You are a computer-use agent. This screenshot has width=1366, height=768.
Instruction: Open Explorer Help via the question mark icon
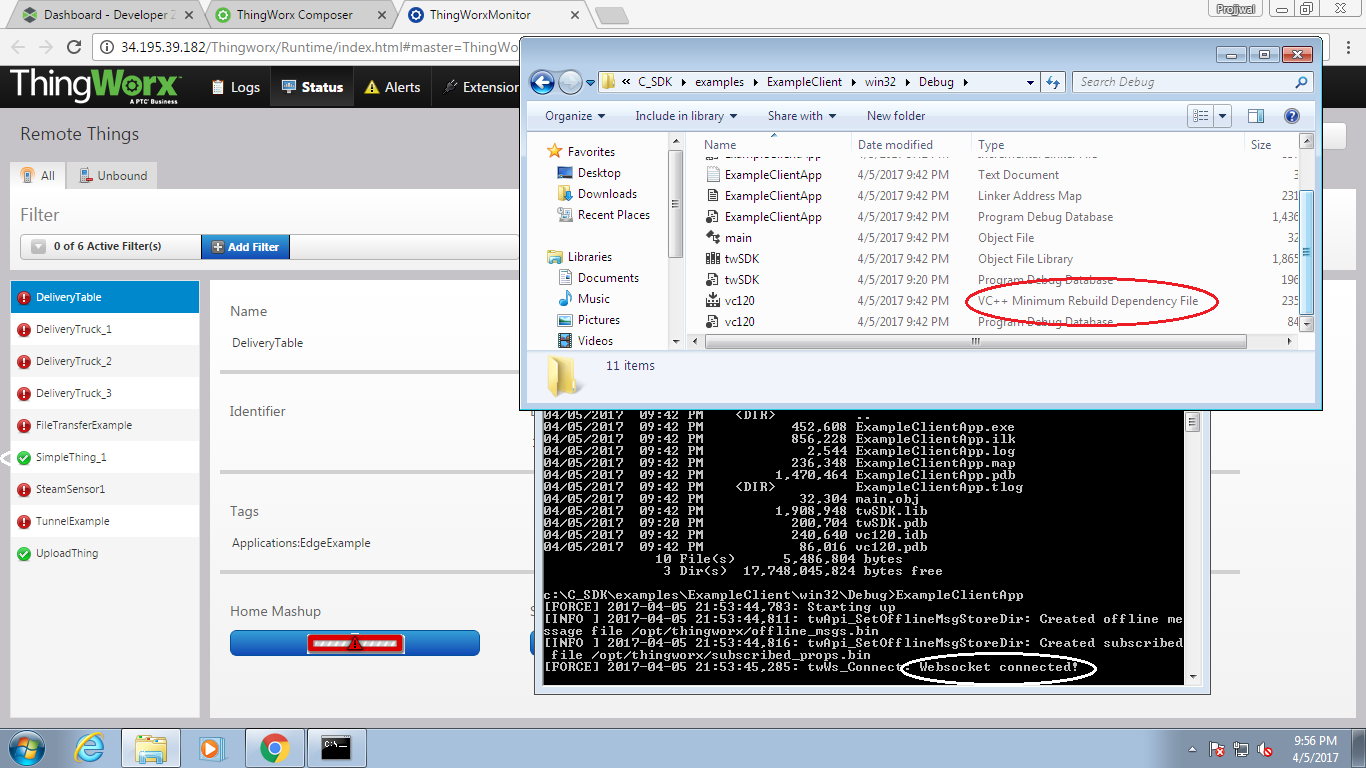1291,115
